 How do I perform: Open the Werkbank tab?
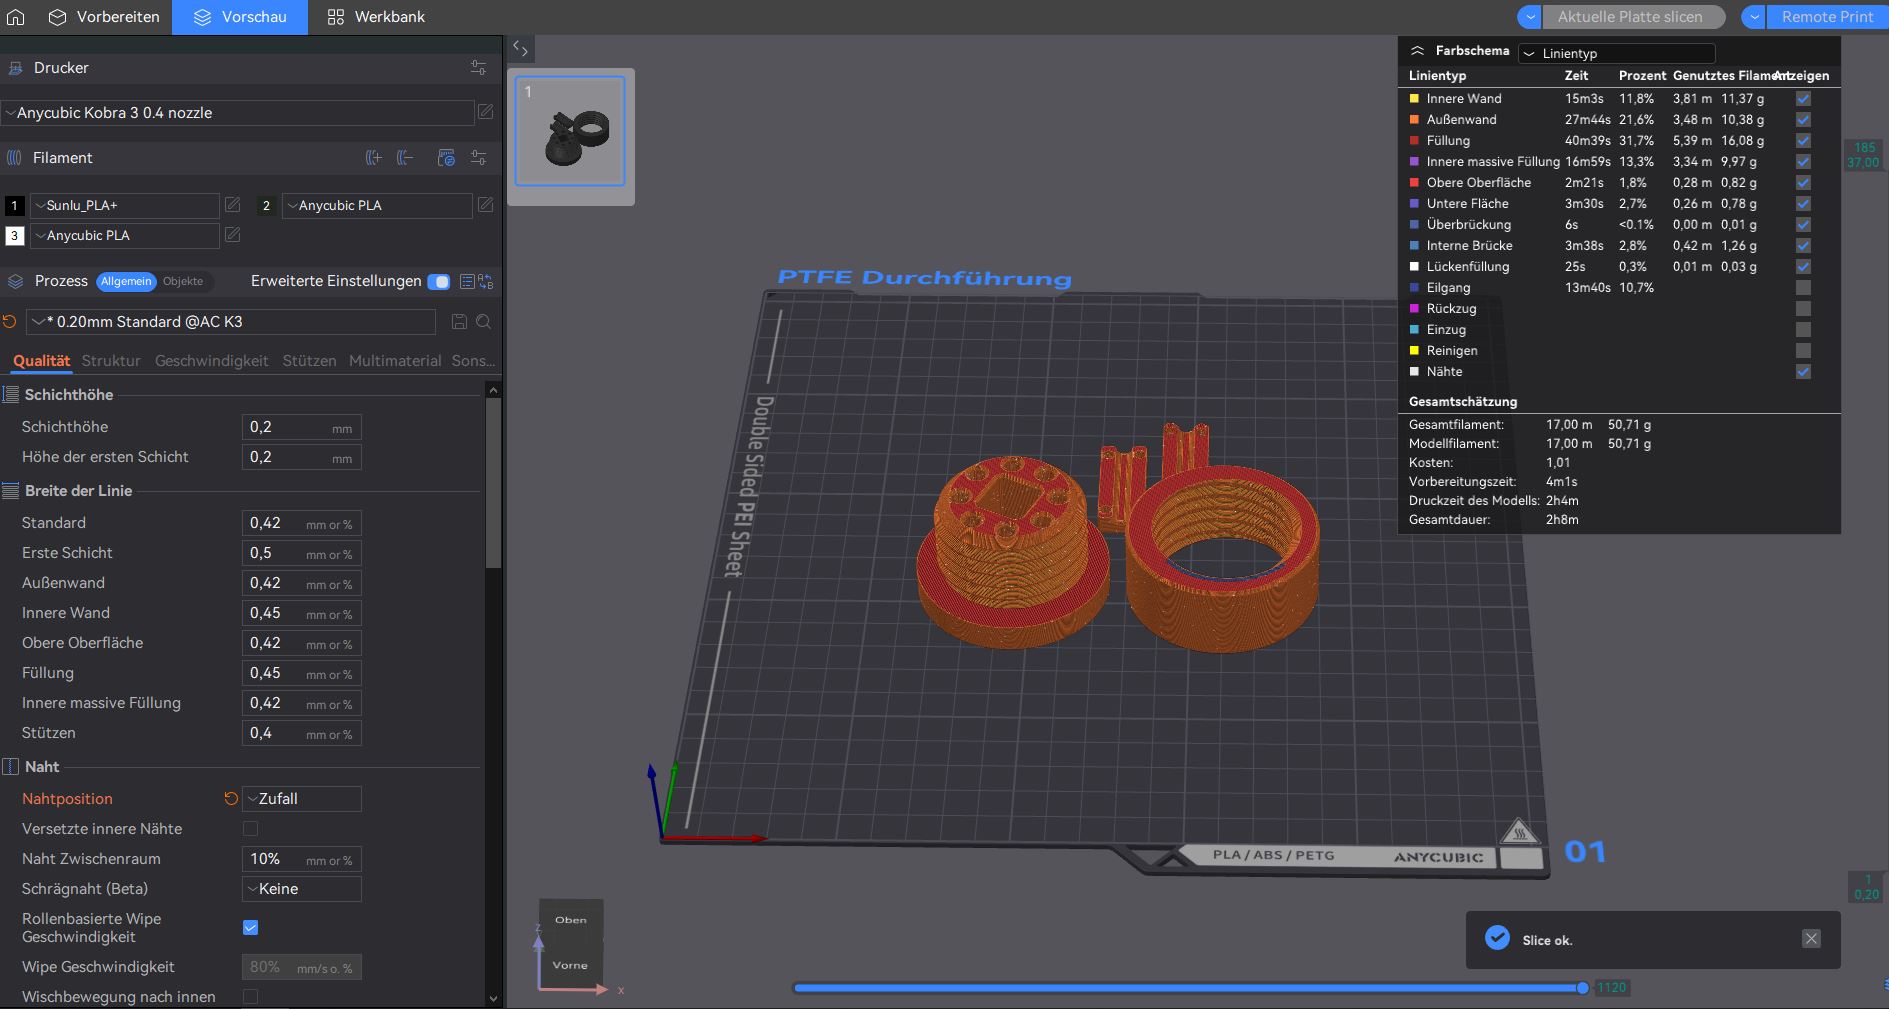tap(376, 17)
